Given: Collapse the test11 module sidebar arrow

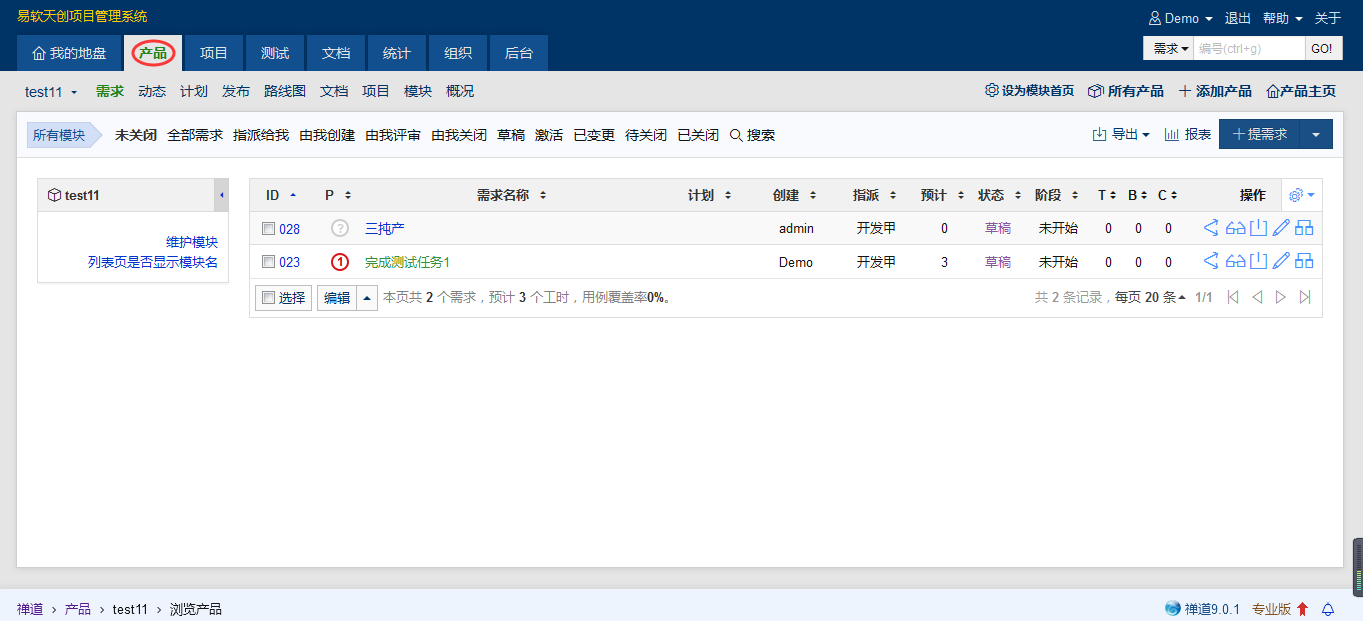Looking at the screenshot, I should [221, 195].
